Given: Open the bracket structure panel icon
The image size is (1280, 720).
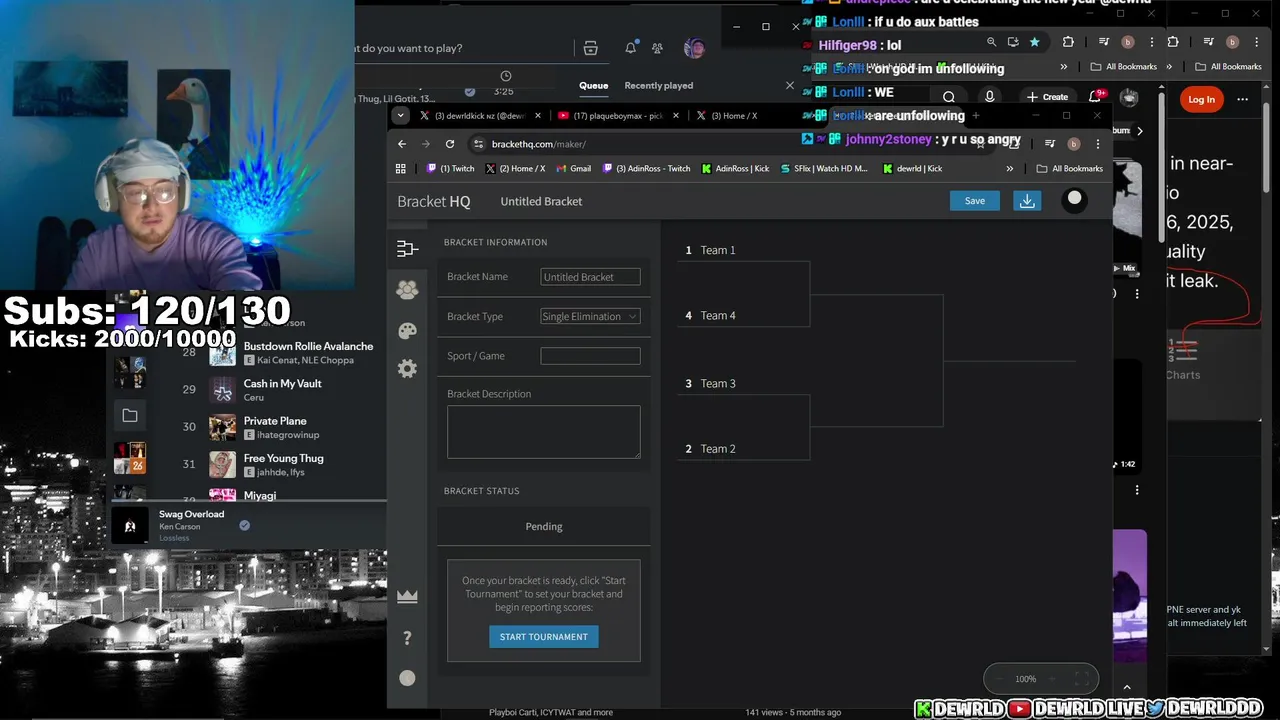Looking at the screenshot, I should click(x=407, y=249).
